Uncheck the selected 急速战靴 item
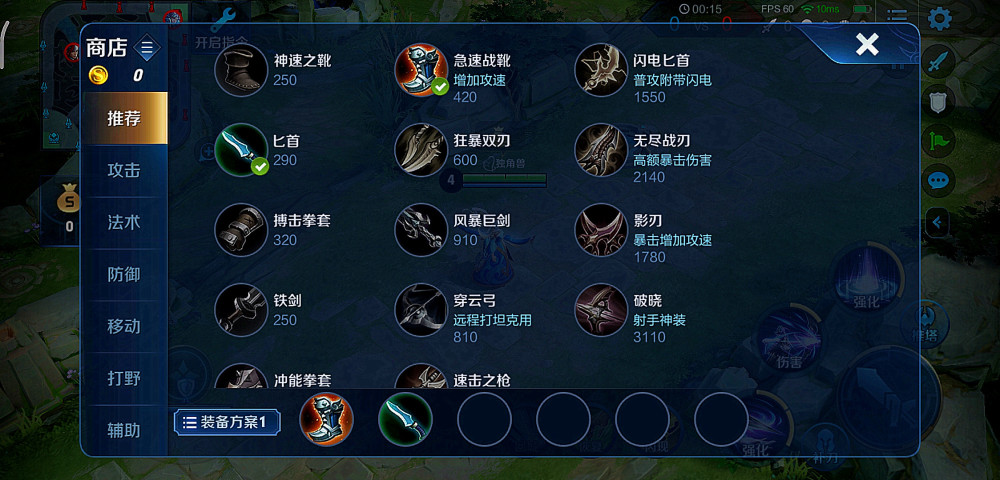The height and width of the screenshot is (480, 1000). click(421, 70)
